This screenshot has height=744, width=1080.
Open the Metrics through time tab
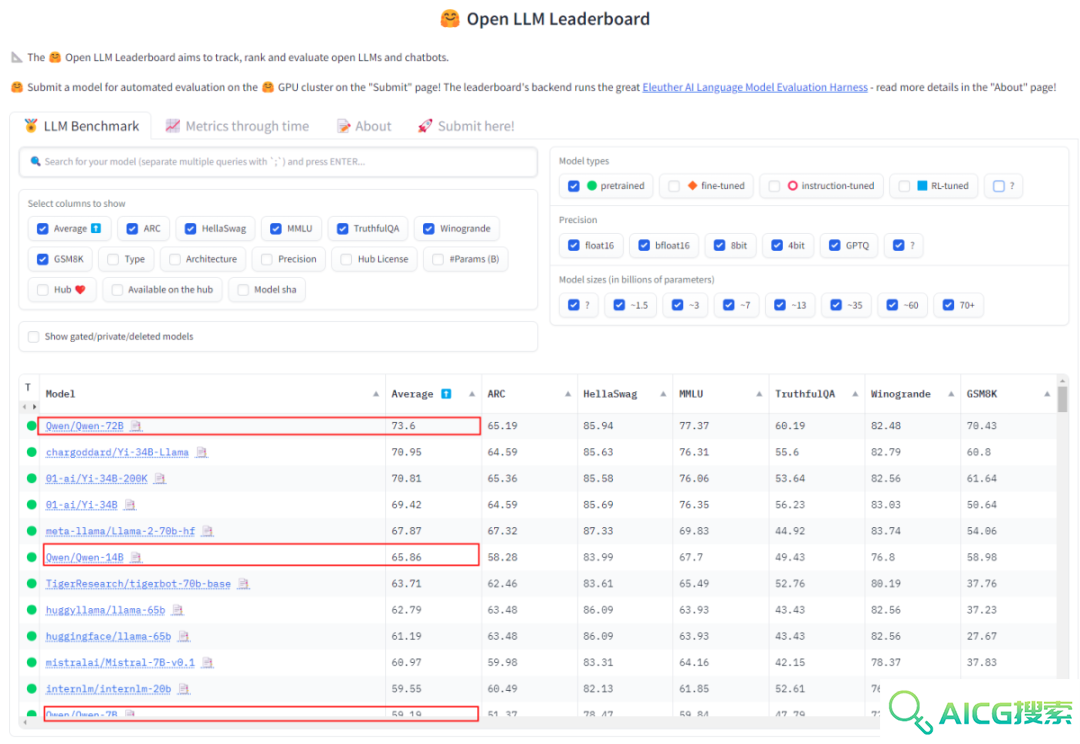pyautogui.click(x=238, y=126)
